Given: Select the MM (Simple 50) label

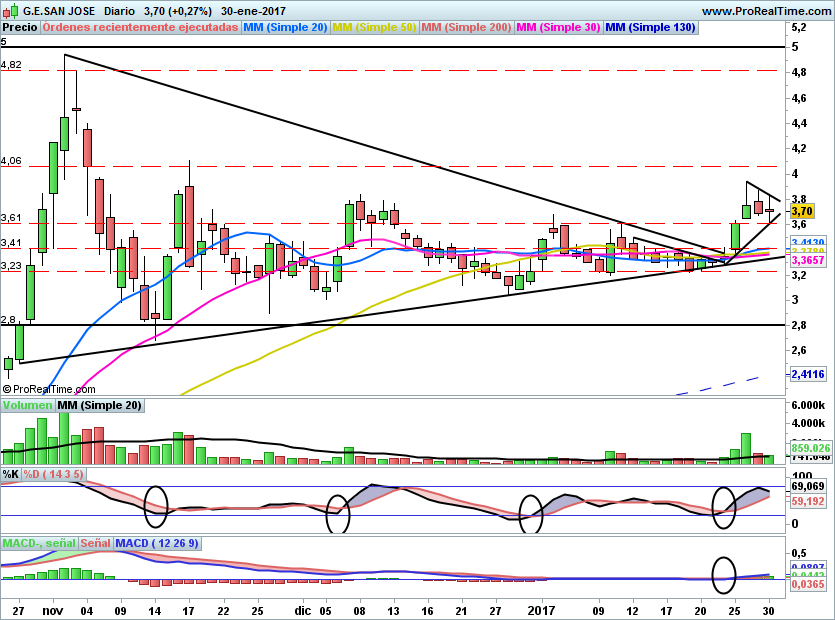Looking at the screenshot, I should (374, 27).
